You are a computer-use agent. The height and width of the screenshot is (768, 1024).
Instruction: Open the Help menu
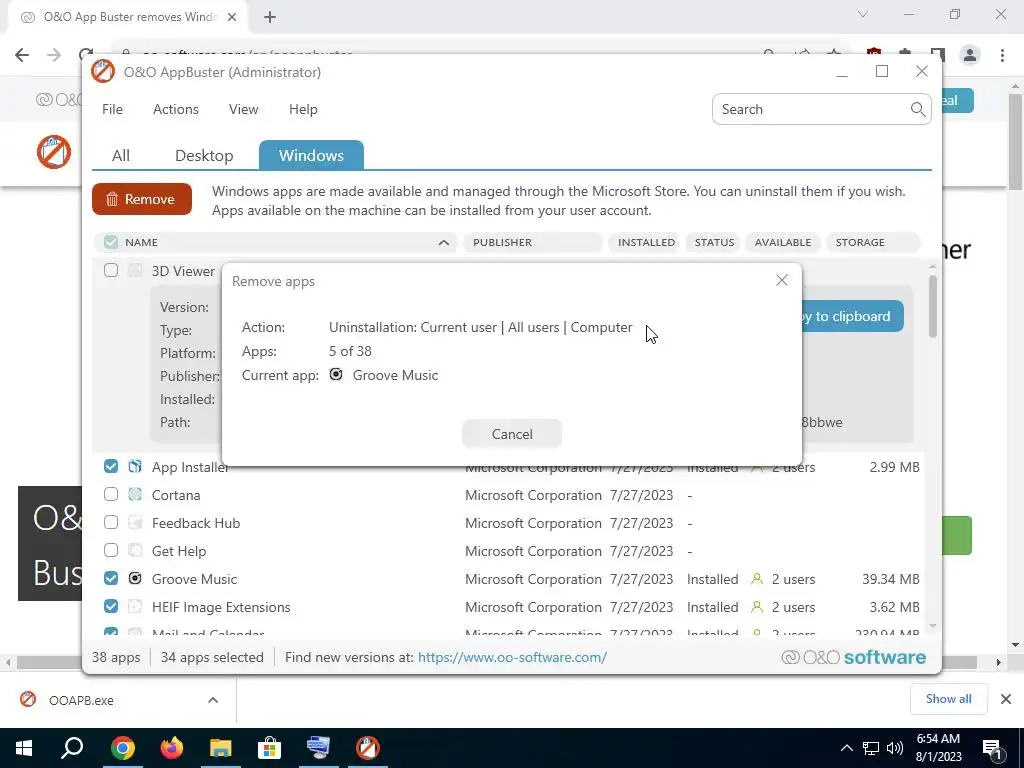click(x=303, y=109)
